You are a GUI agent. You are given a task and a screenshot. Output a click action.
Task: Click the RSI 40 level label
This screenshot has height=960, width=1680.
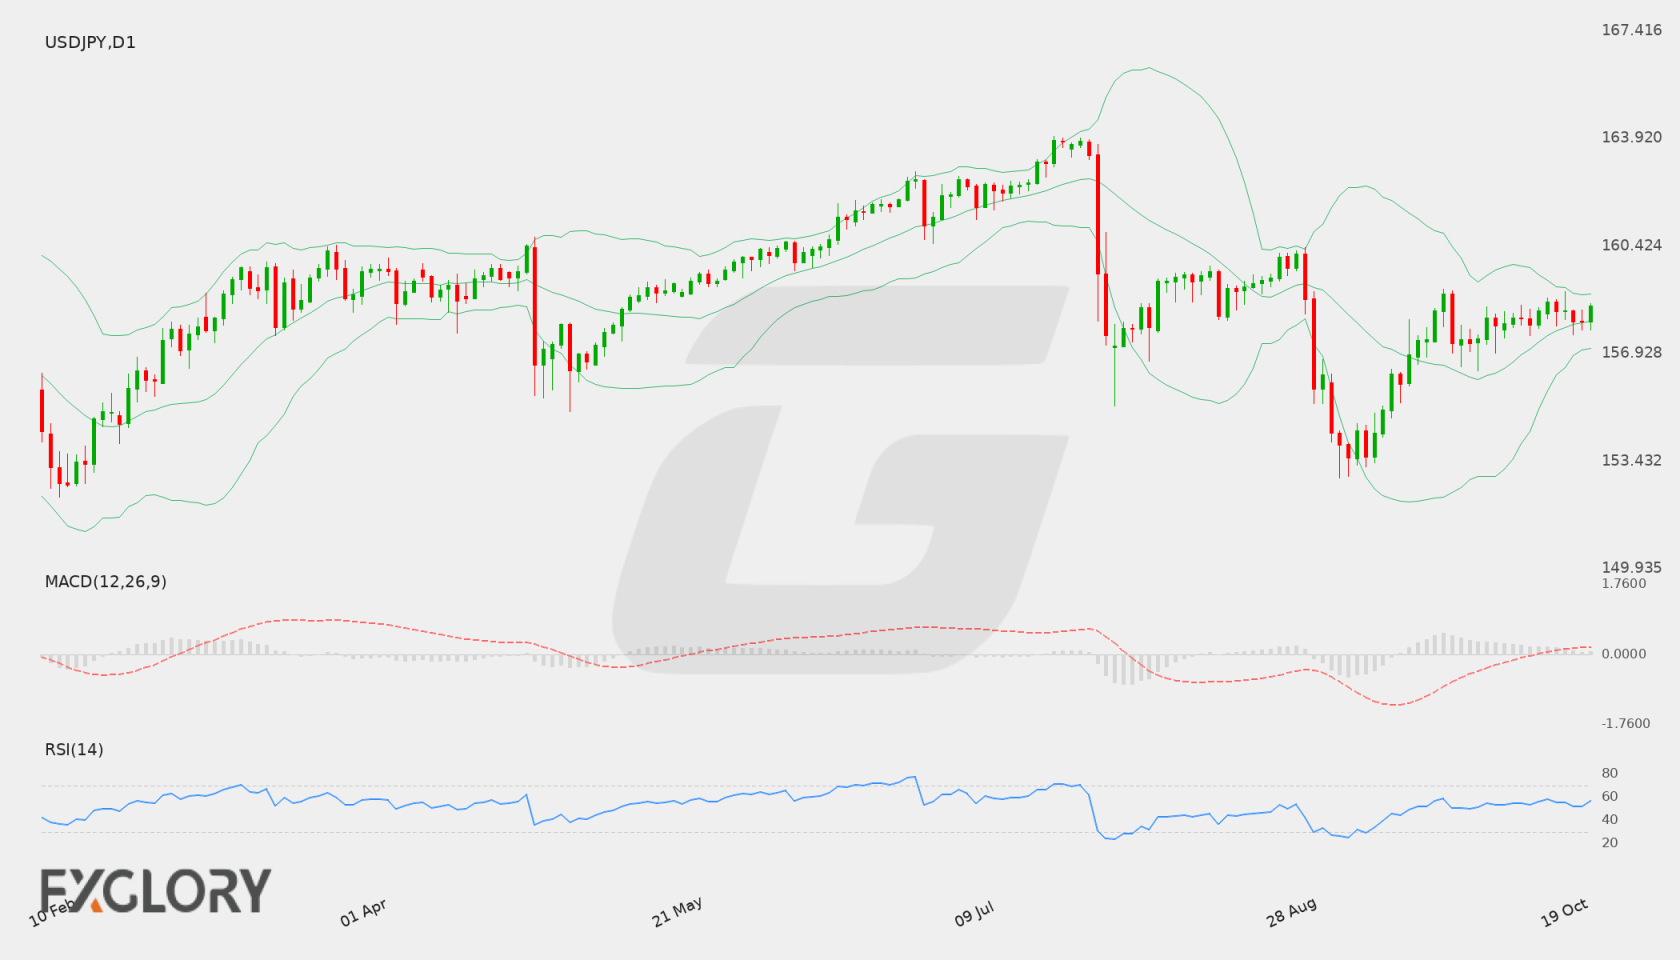(x=1610, y=819)
